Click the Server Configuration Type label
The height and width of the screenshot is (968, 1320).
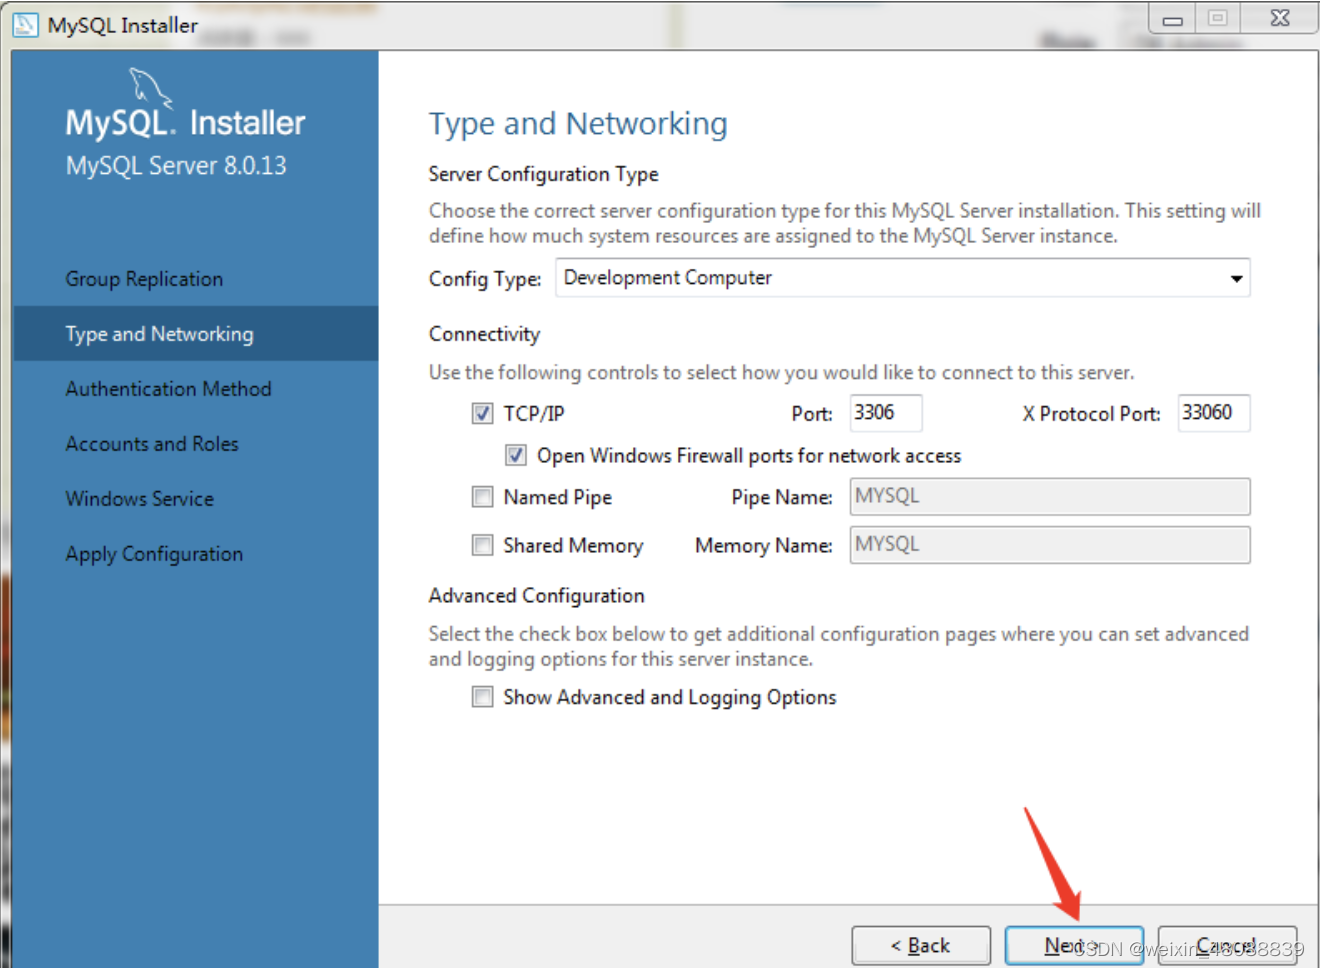[x=543, y=174]
